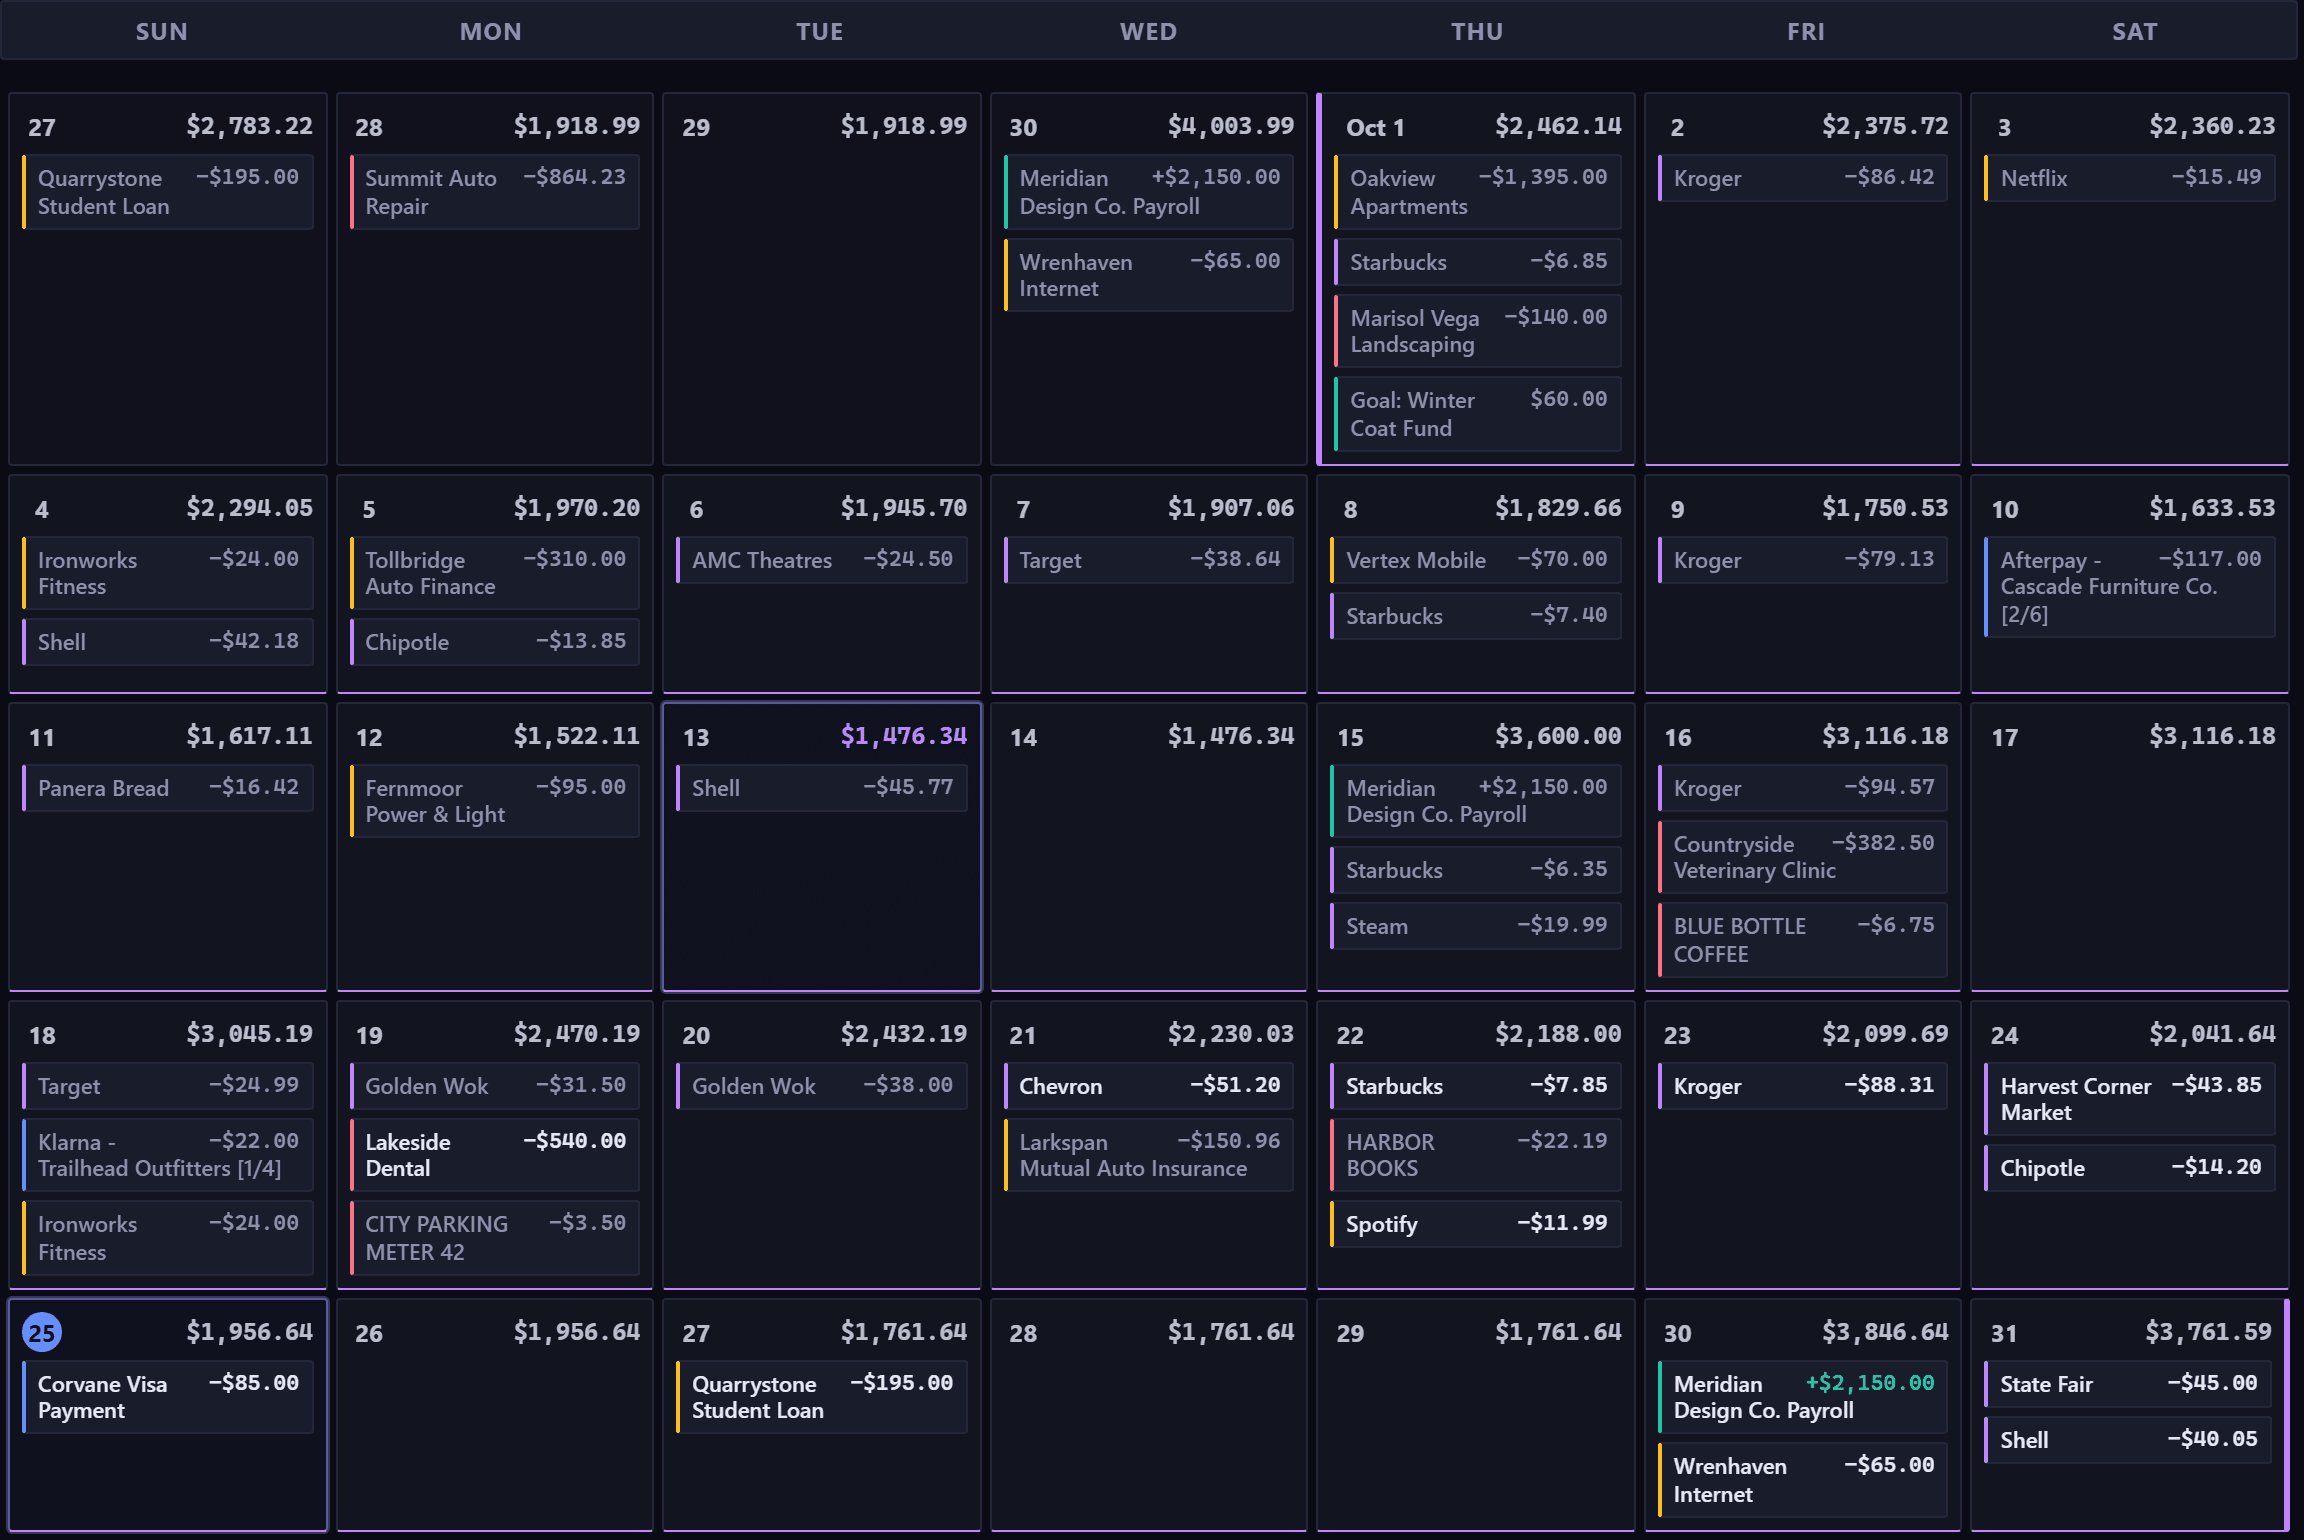Open the Golden Wok charge on the 20th
The height and width of the screenshot is (1540, 2304).
(822, 1086)
